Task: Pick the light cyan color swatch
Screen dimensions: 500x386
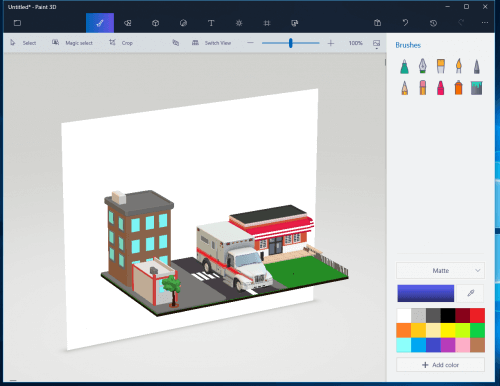Action: pyautogui.click(x=404, y=345)
